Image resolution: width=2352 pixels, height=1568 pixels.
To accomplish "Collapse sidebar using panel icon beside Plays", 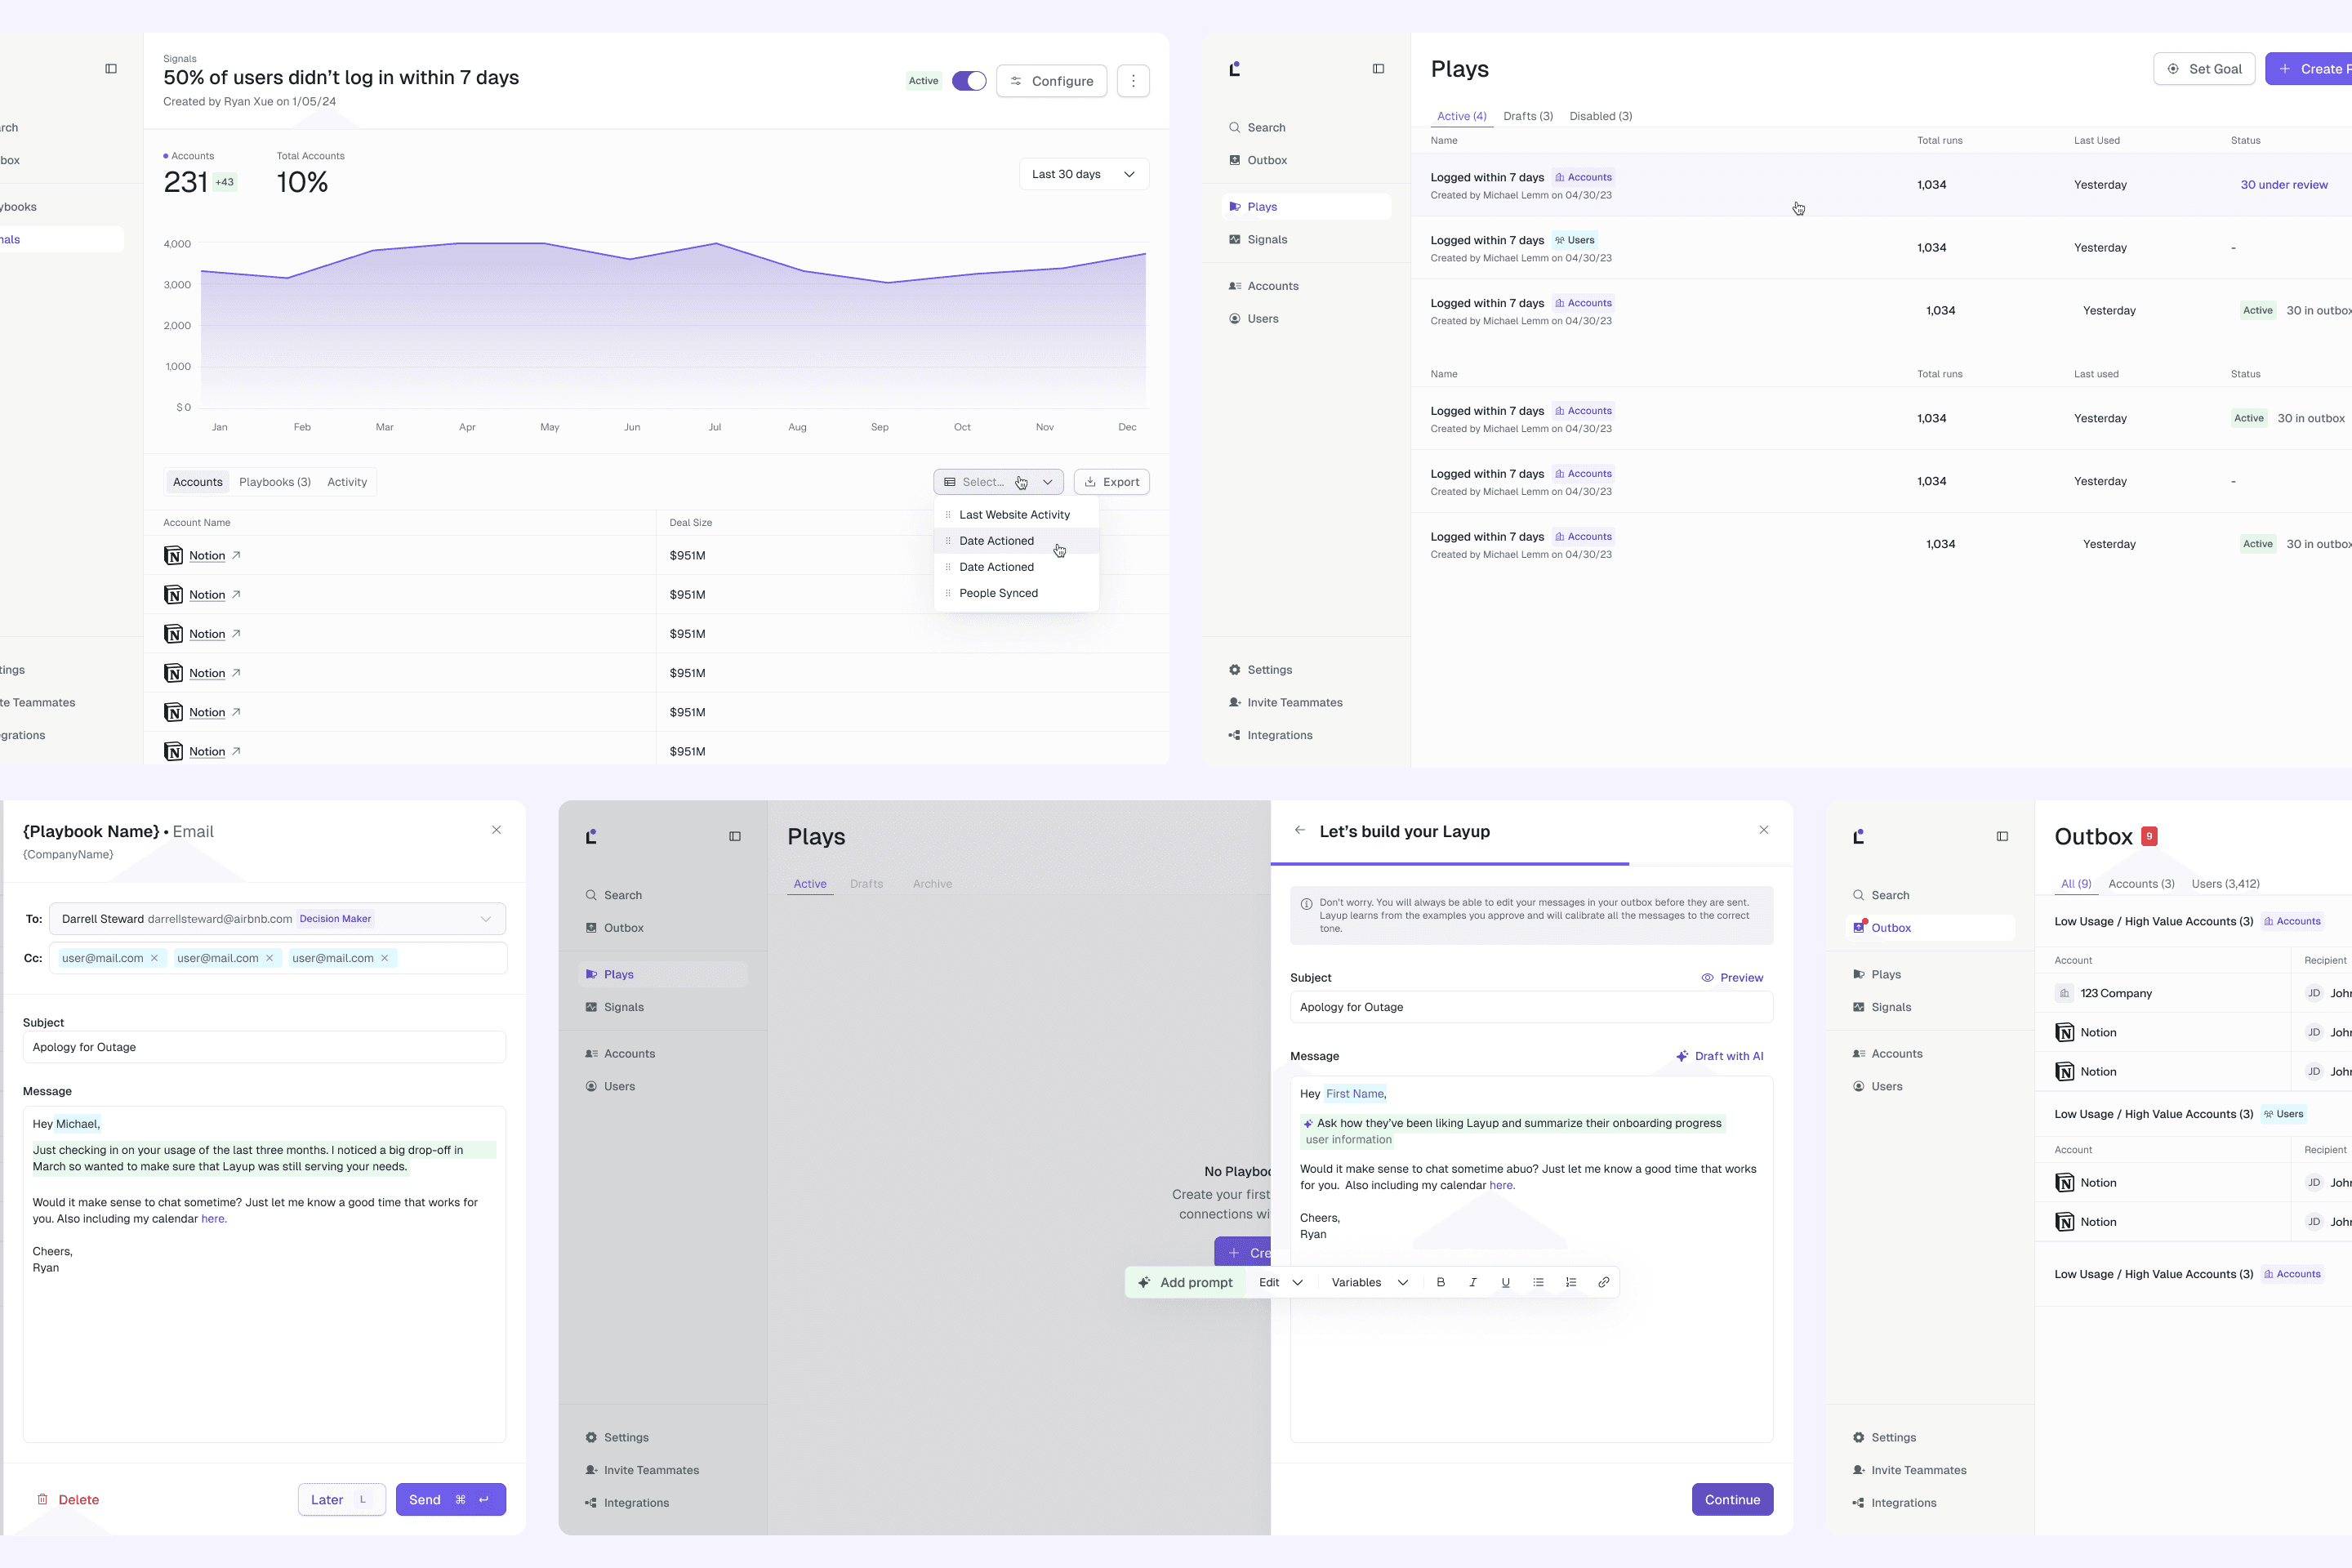I will click(1378, 69).
